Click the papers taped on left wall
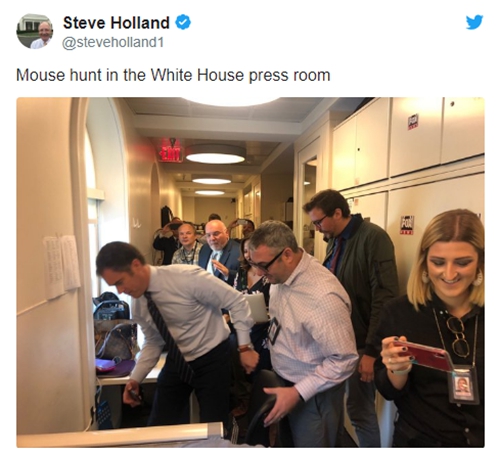This screenshot has height=455, width=500. 62,266
